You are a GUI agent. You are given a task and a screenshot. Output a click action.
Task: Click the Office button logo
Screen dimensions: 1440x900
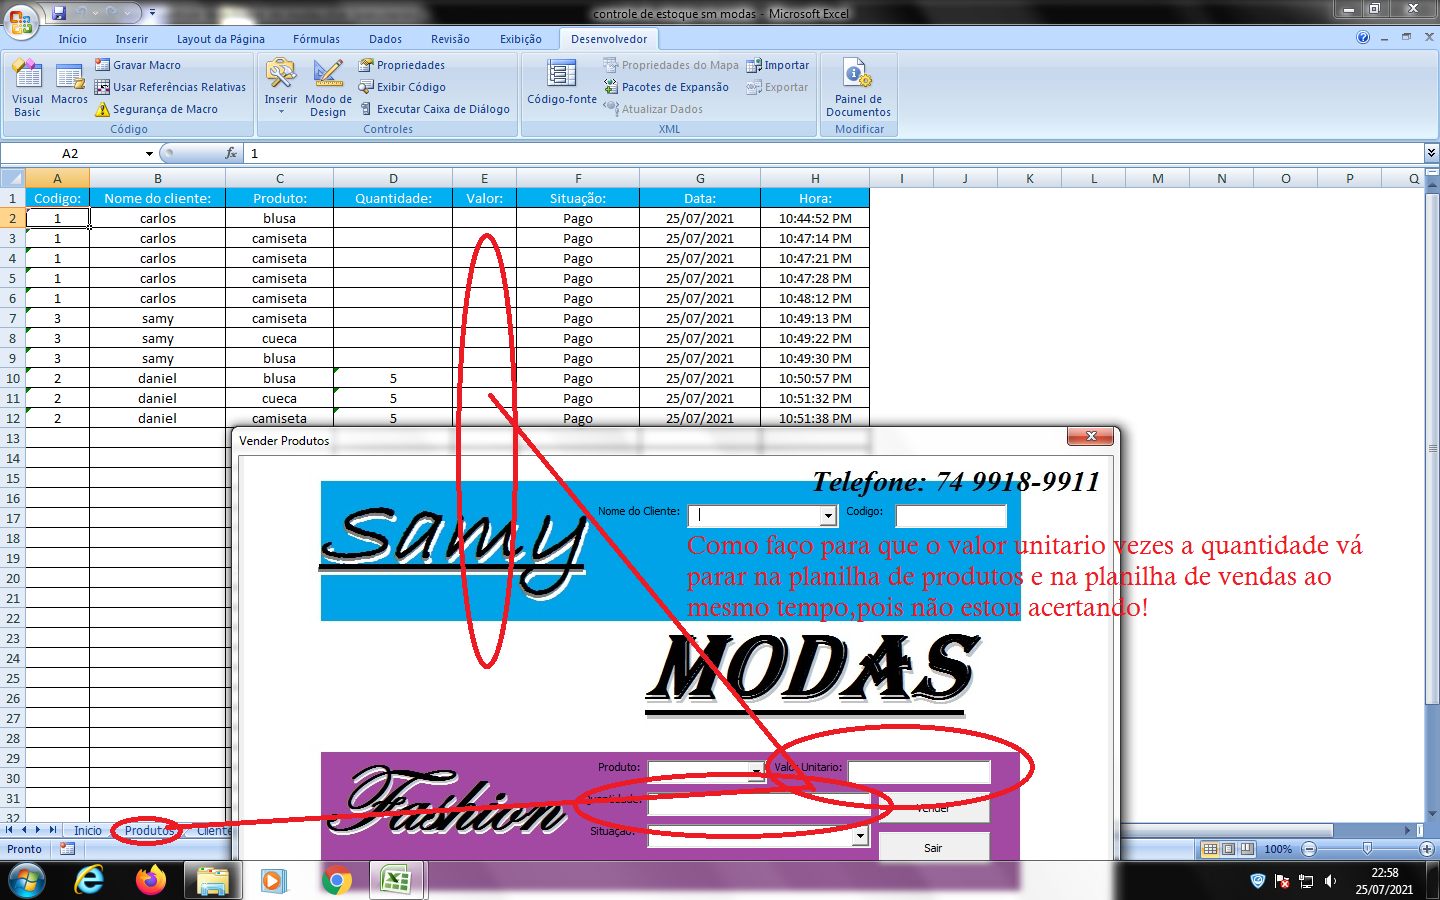pos(20,20)
